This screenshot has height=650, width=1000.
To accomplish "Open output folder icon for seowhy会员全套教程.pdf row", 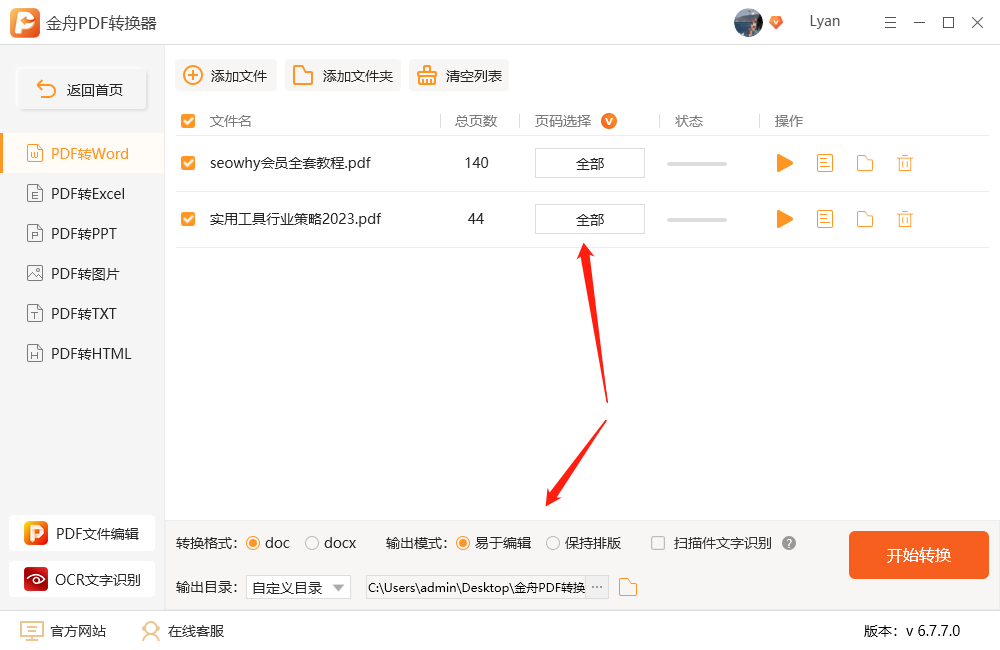I will click(865, 163).
